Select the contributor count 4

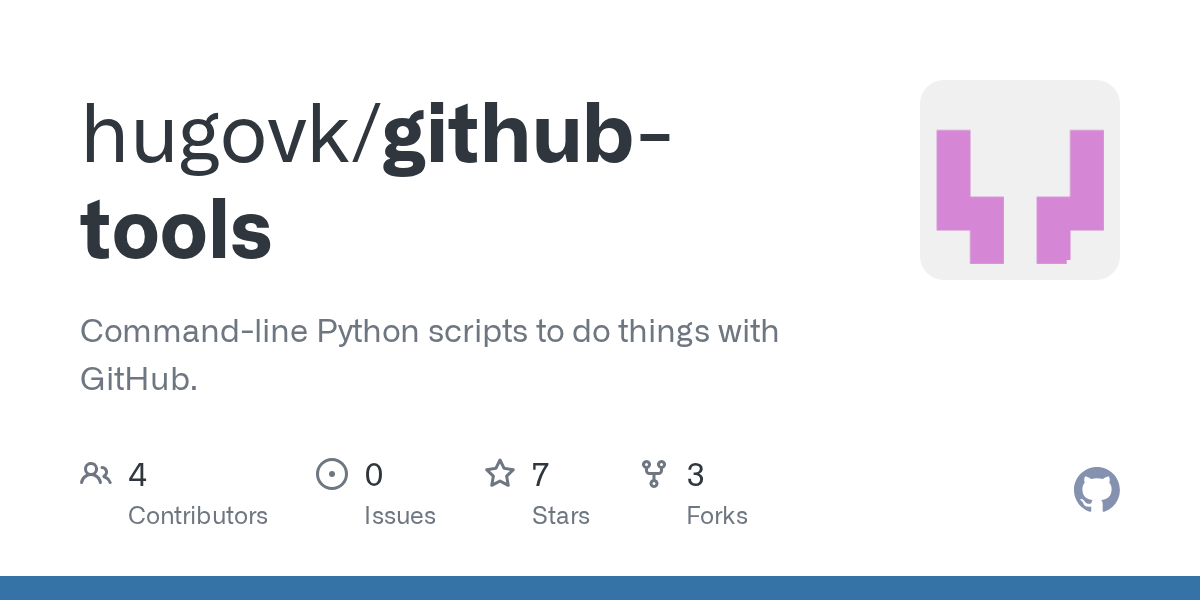click(138, 474)
